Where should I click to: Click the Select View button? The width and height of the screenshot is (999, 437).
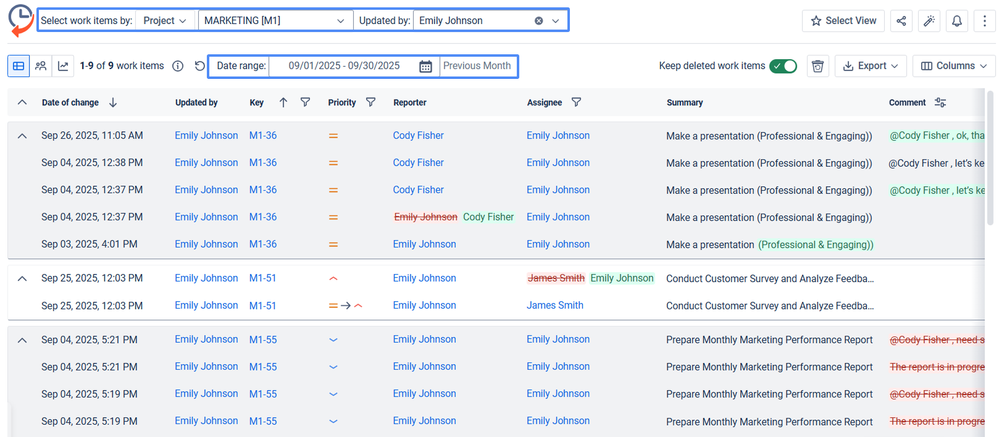click(843, 20)
